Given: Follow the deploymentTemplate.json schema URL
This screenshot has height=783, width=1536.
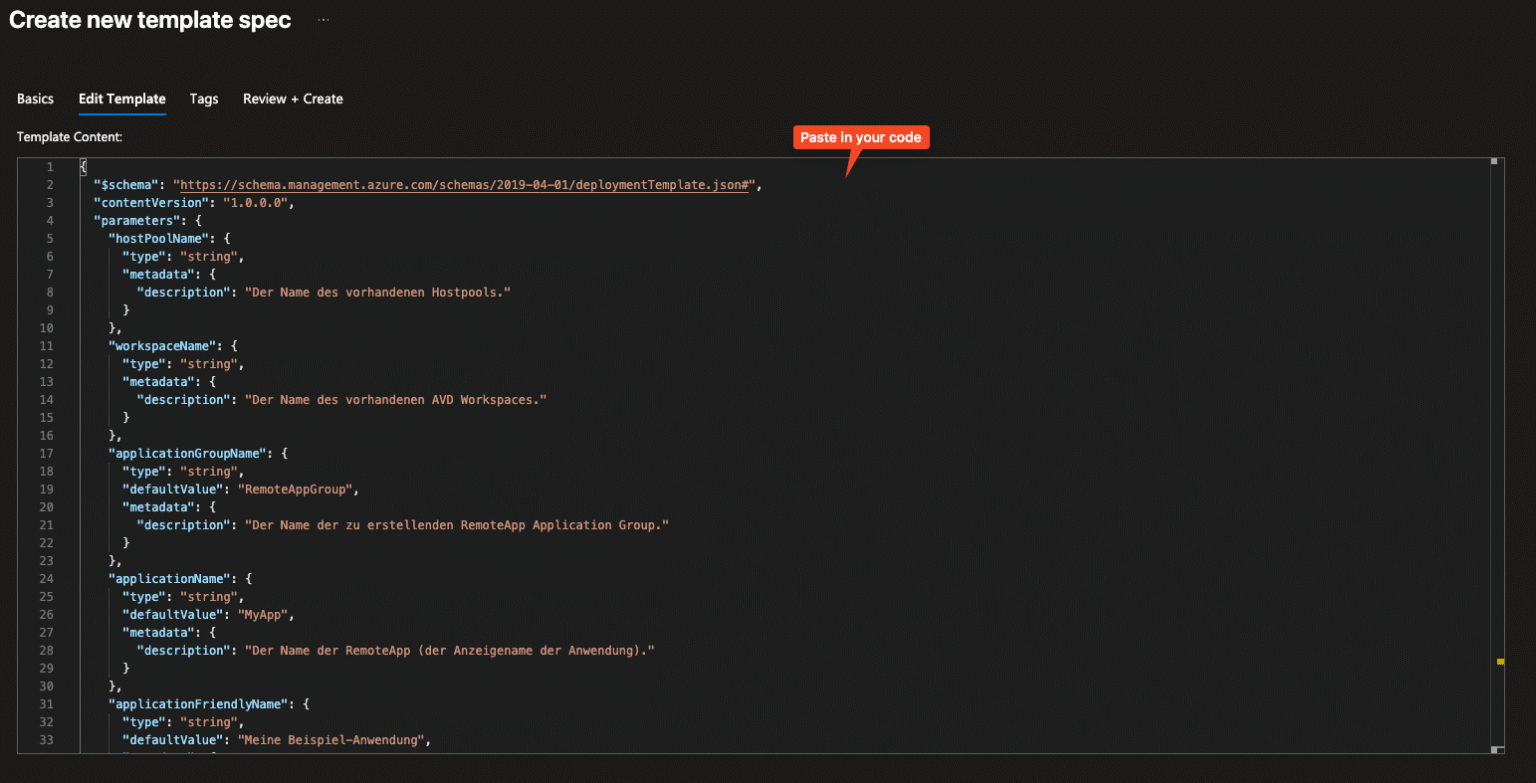Looking at the screenshot, I should 464,185.
